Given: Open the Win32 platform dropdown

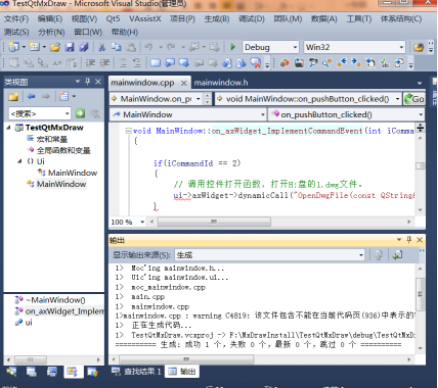Looking at the screenshot, I should pos(354,47).
